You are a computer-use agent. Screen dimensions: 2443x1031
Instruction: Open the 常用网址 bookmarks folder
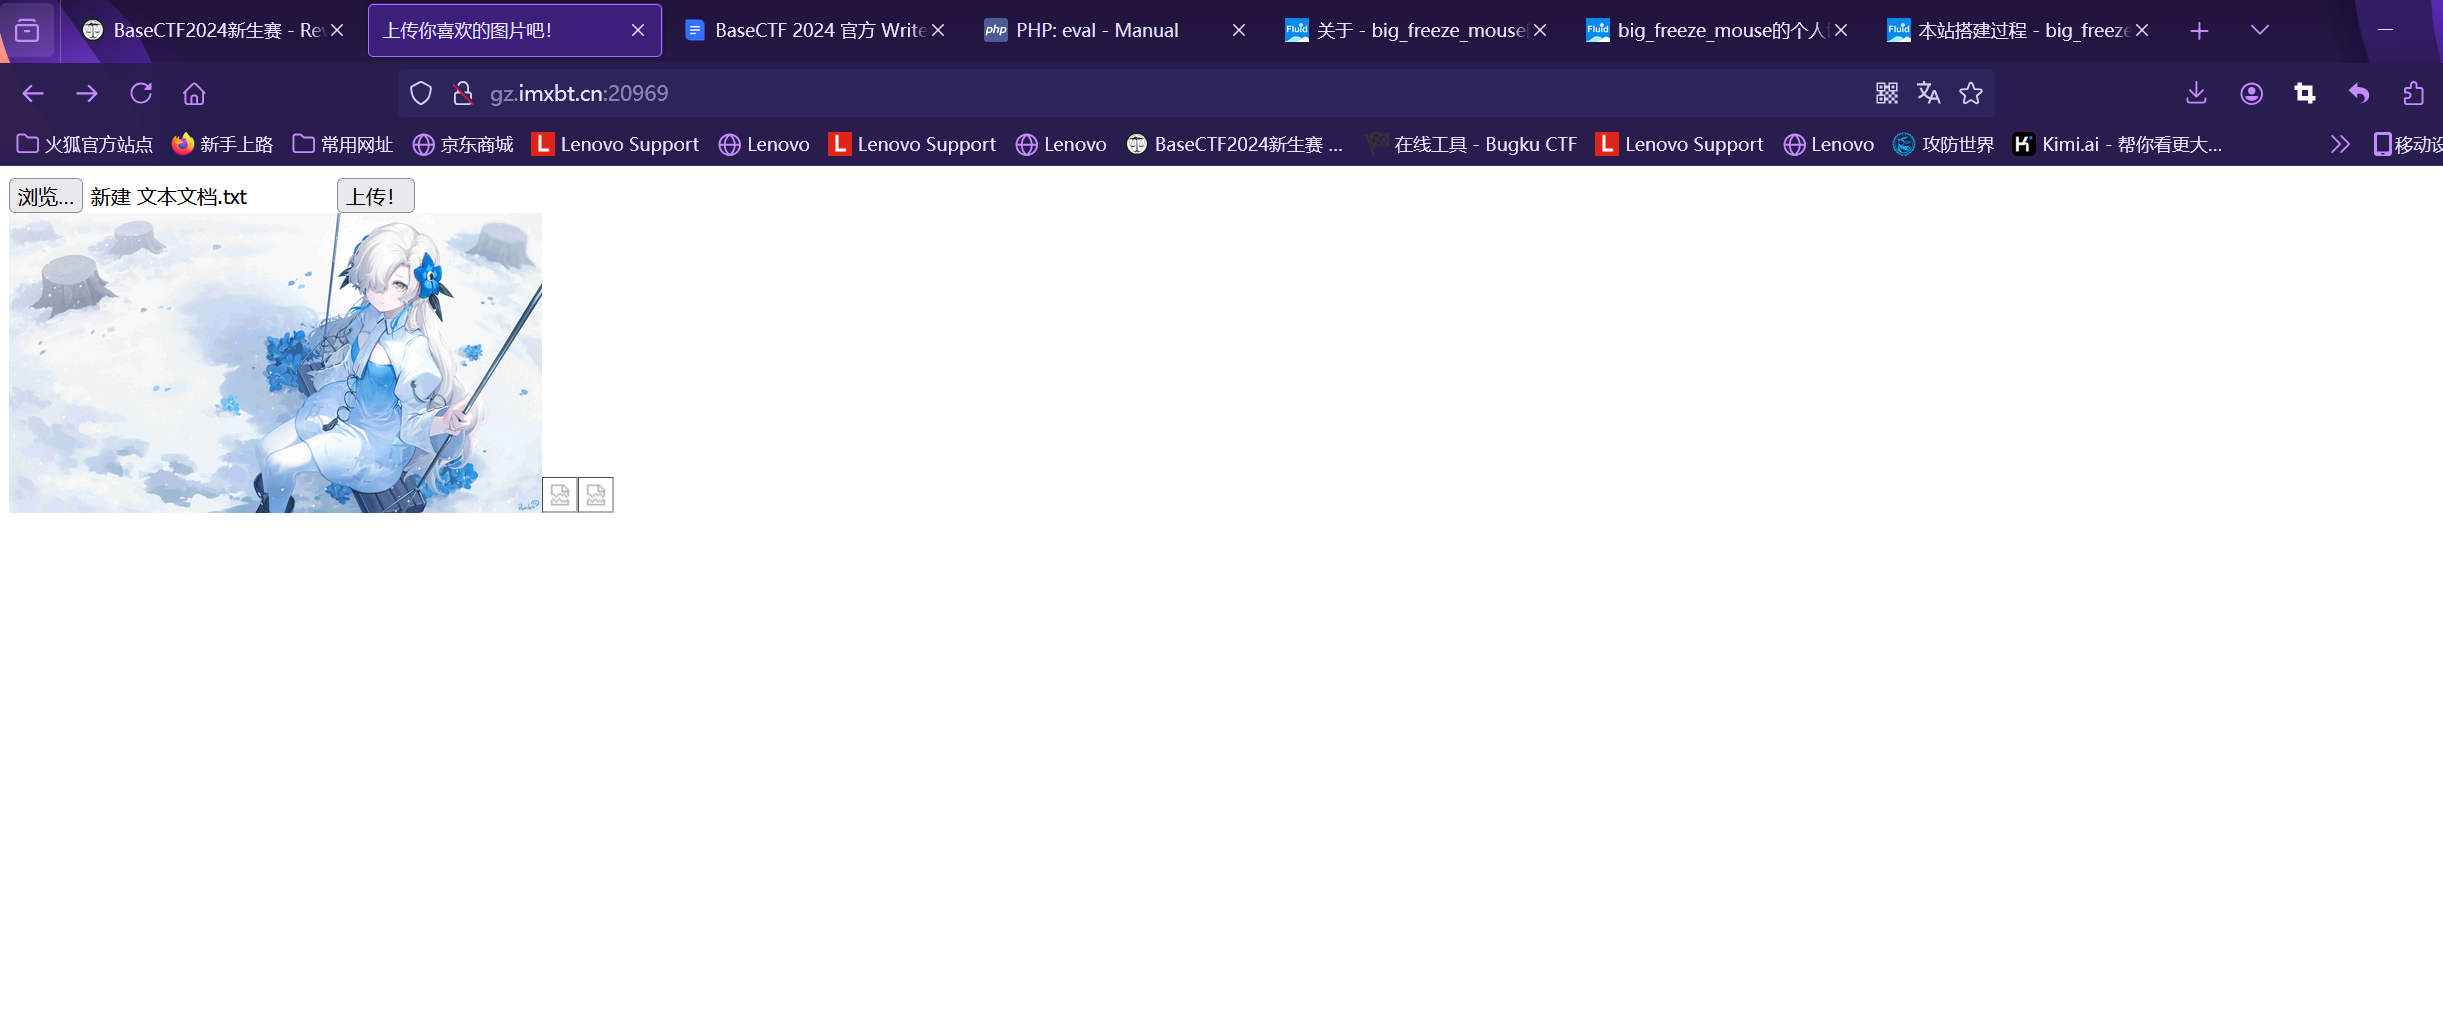click(x=343, y=144)
